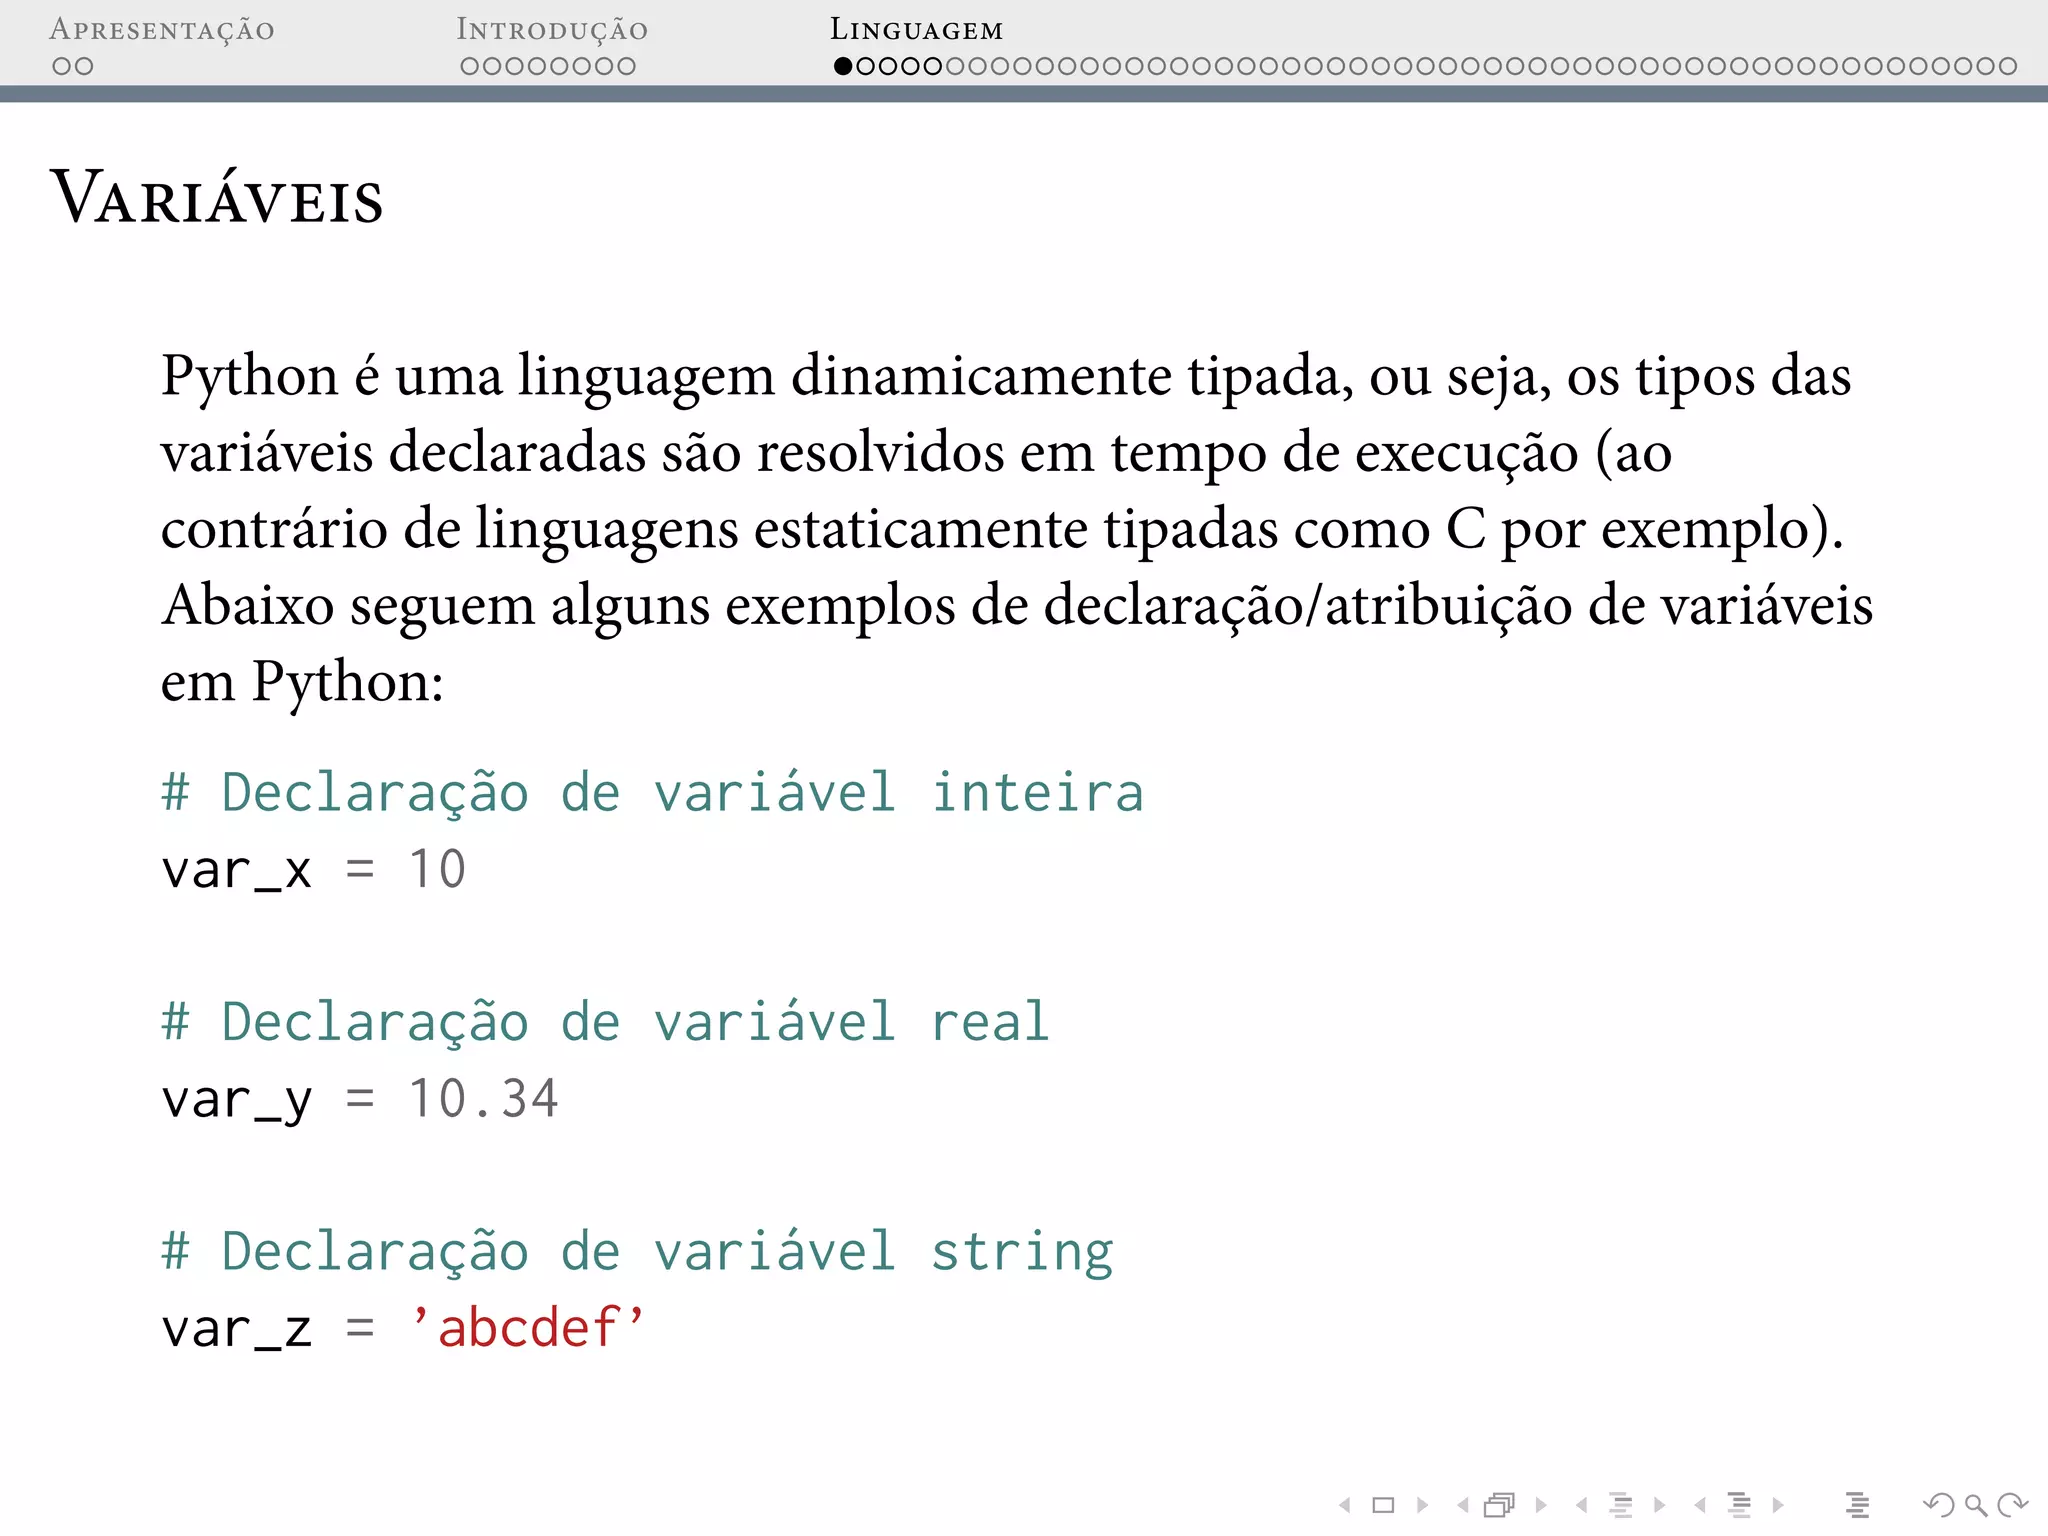The width and height of the screenshot is (2048, 1536).
Task: Click the comment 'Declaração de variável string'
Action: pyautogui.click(x=637, y=1253)
